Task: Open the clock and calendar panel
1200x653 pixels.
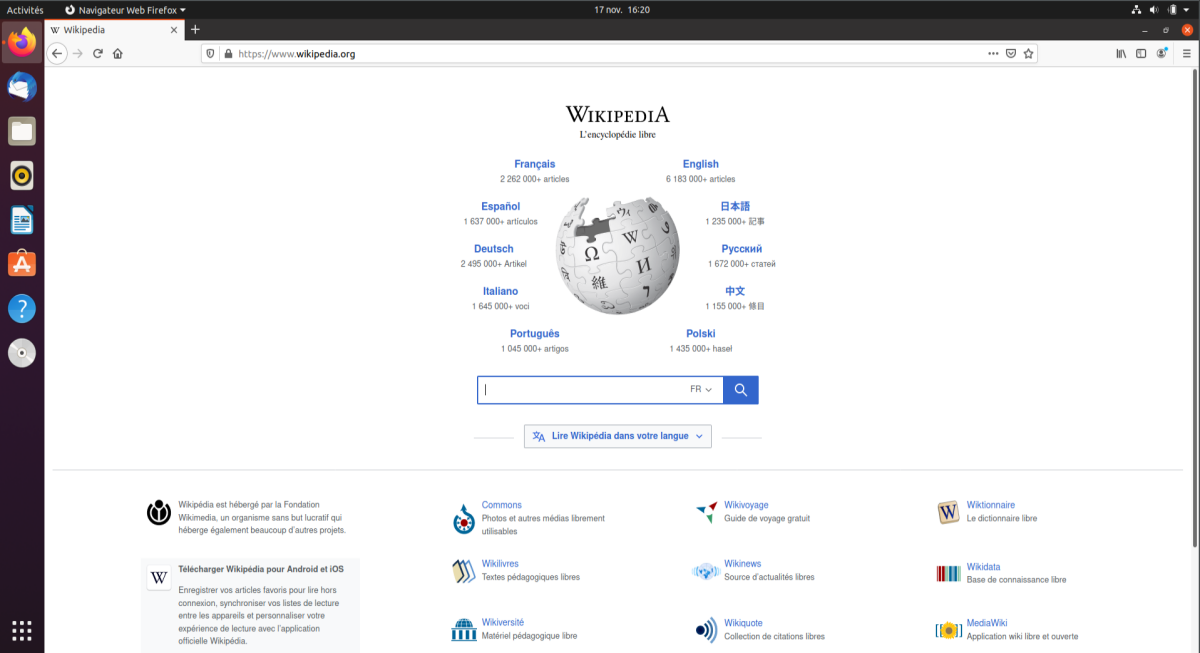Action: pyautogui.click(x=622, y=9)
